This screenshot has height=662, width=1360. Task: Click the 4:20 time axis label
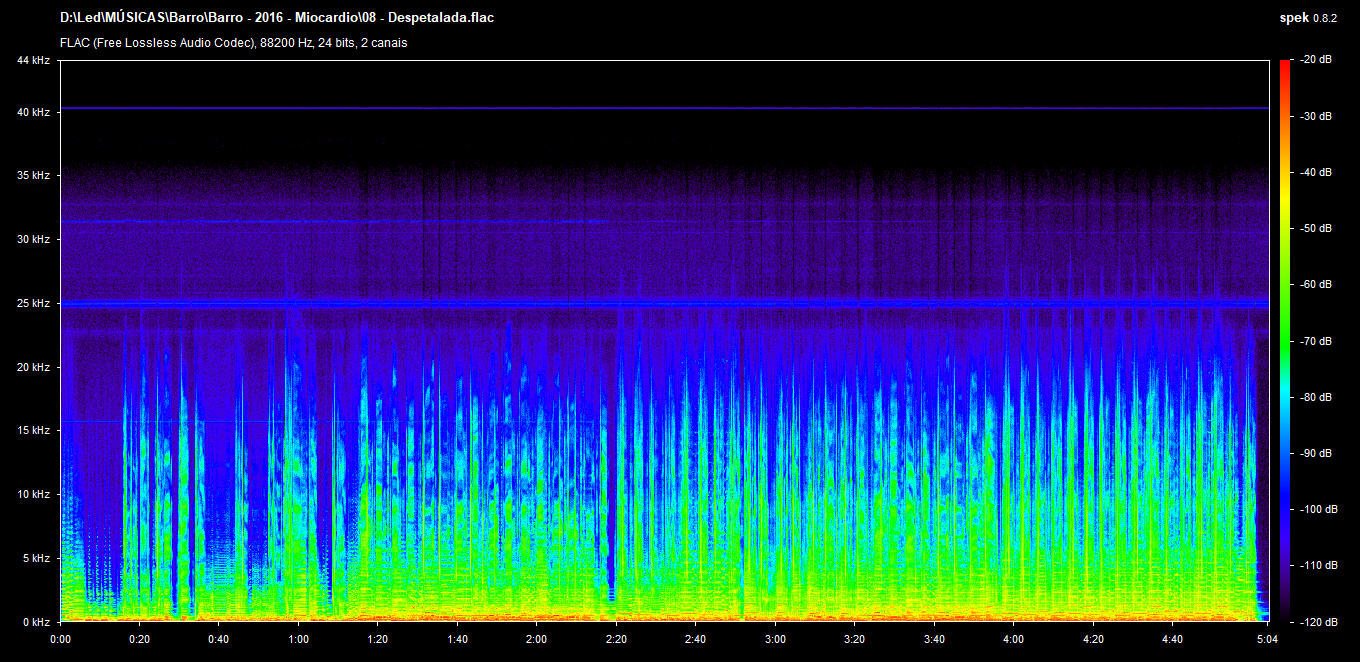coord(1093,638)
